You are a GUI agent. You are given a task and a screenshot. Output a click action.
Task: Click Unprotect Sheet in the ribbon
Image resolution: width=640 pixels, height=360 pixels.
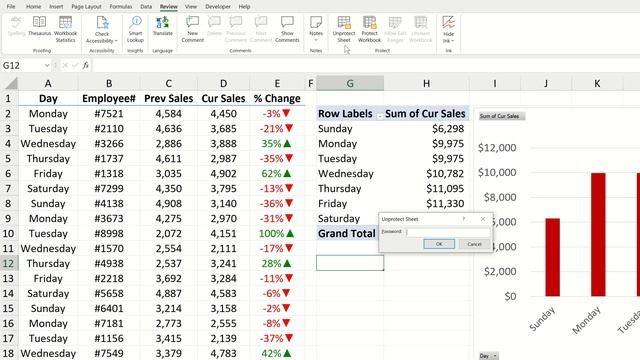pyautogui.click(x=344, y=29)
